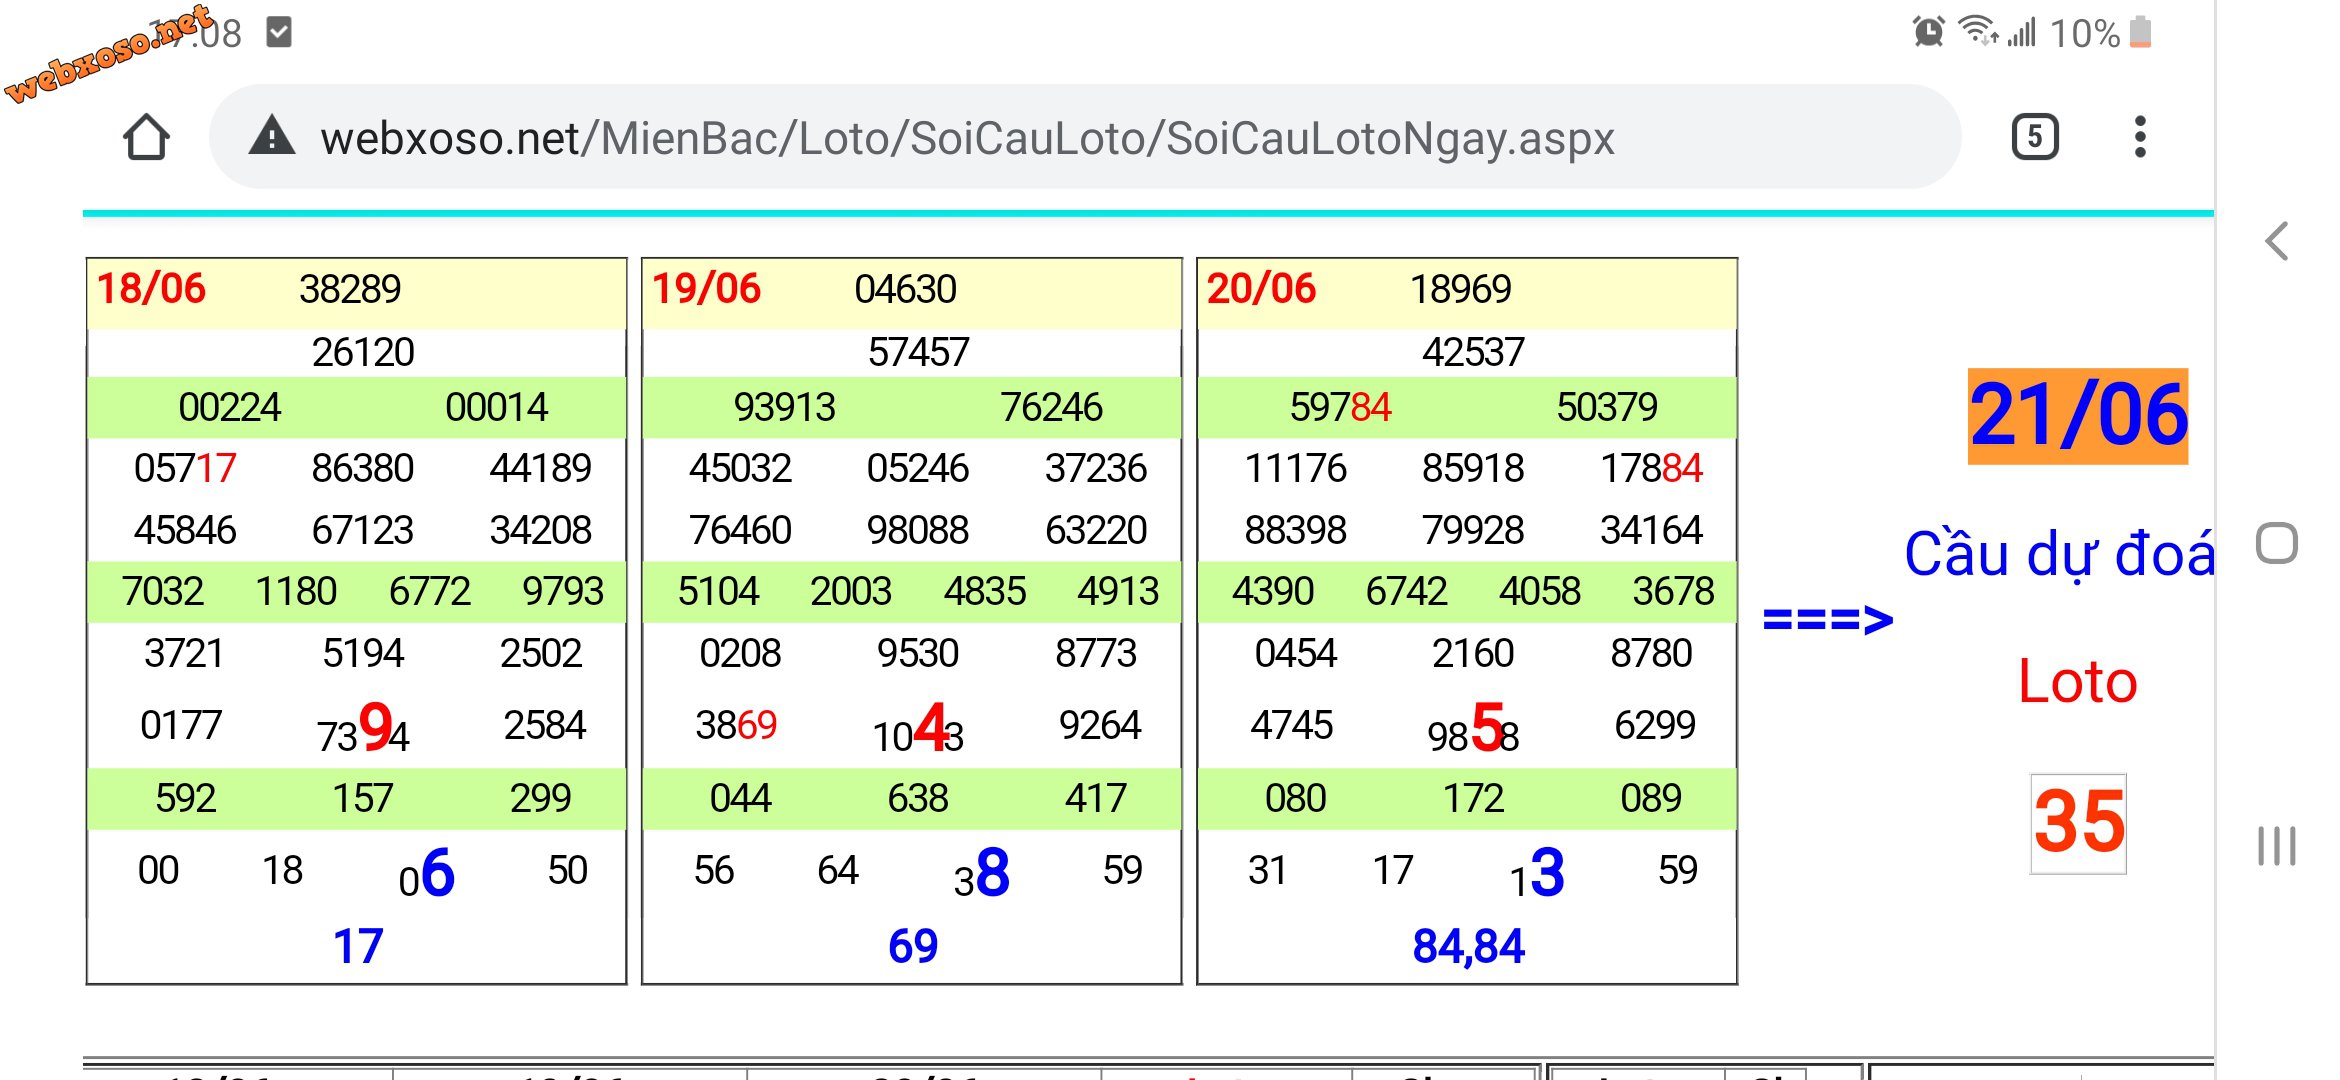This screenshot has height=1080, width=2340.
Task: Tap the mobile signal strength icon
Action: pos(2021,33)
